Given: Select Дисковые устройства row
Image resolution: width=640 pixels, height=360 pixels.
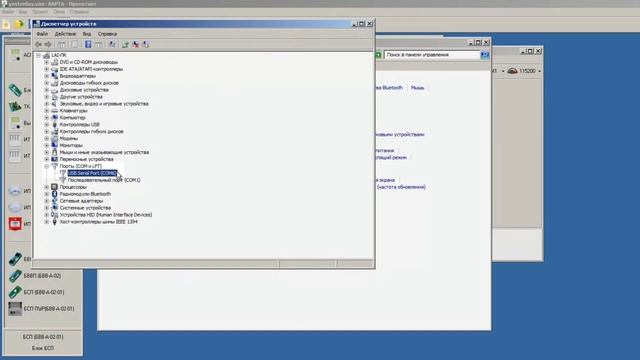Looking at the screenshot, I should pos(84,90).
